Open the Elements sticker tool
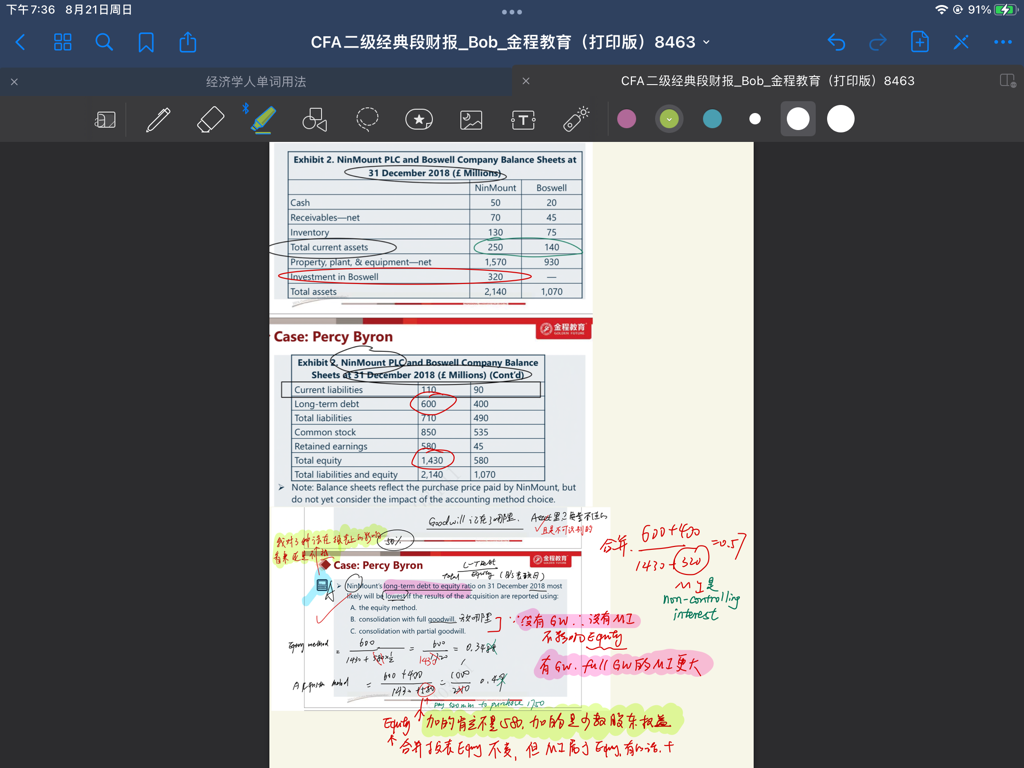 419,120
